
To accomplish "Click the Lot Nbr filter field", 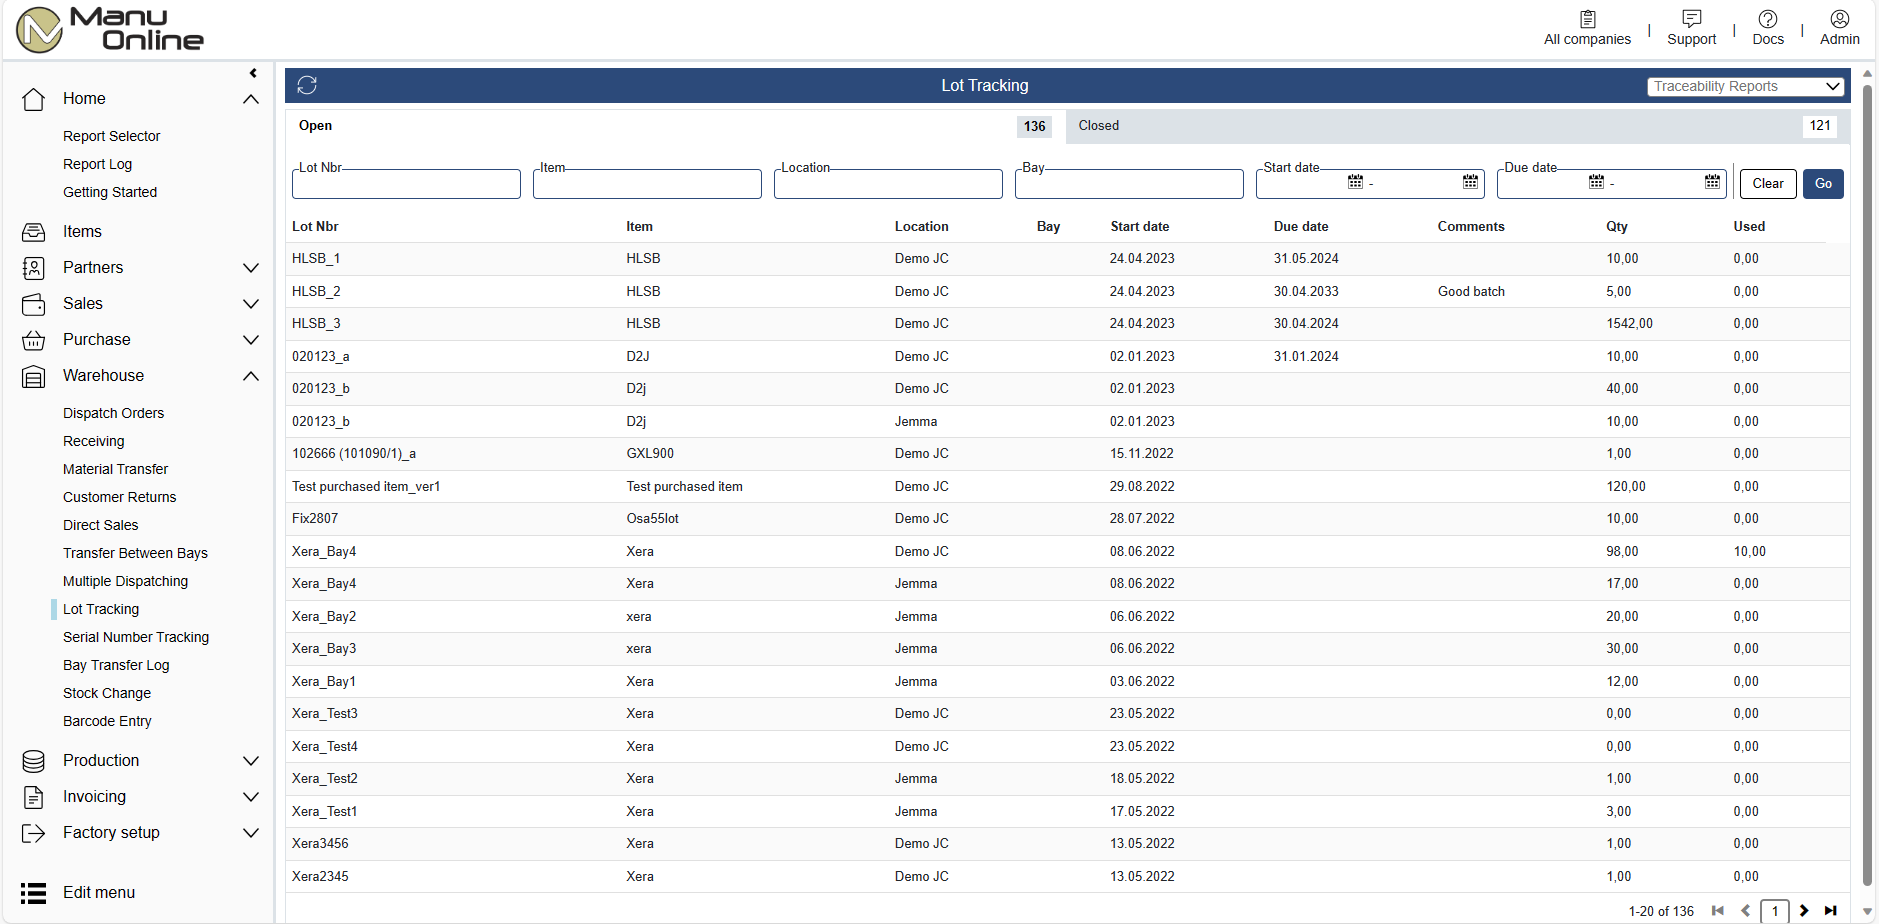I will click(406, 185).
